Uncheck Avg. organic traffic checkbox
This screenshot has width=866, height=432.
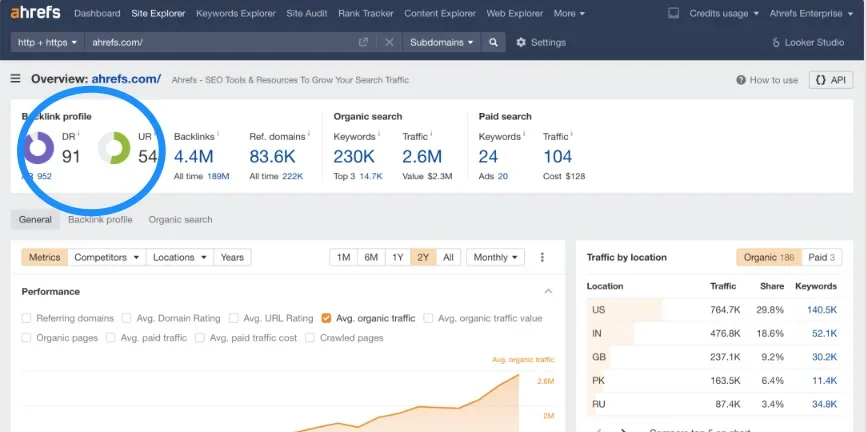[x=326, y=318]
